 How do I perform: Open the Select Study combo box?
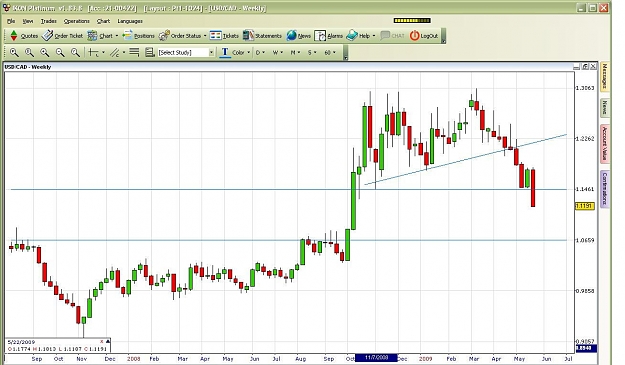point(186,53)
